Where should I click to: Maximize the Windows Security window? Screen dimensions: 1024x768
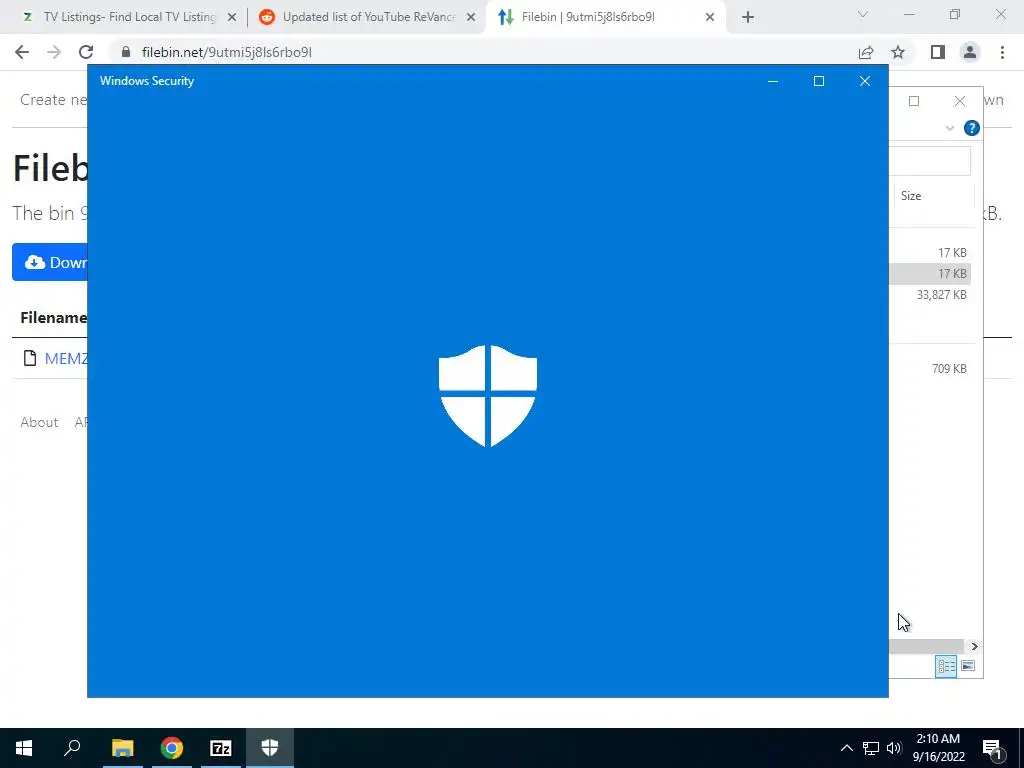(819, 81)
